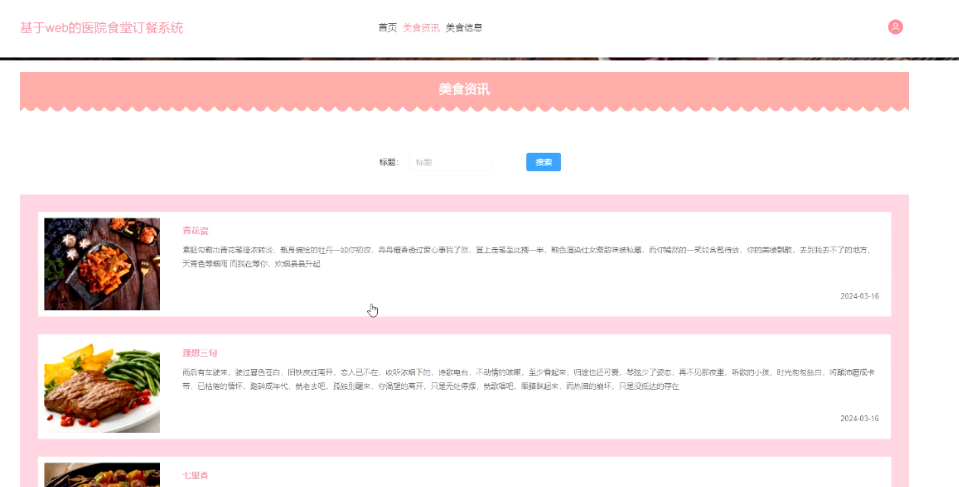
Task: Open the 理想三旬 article title link
Action: (199, 353)
